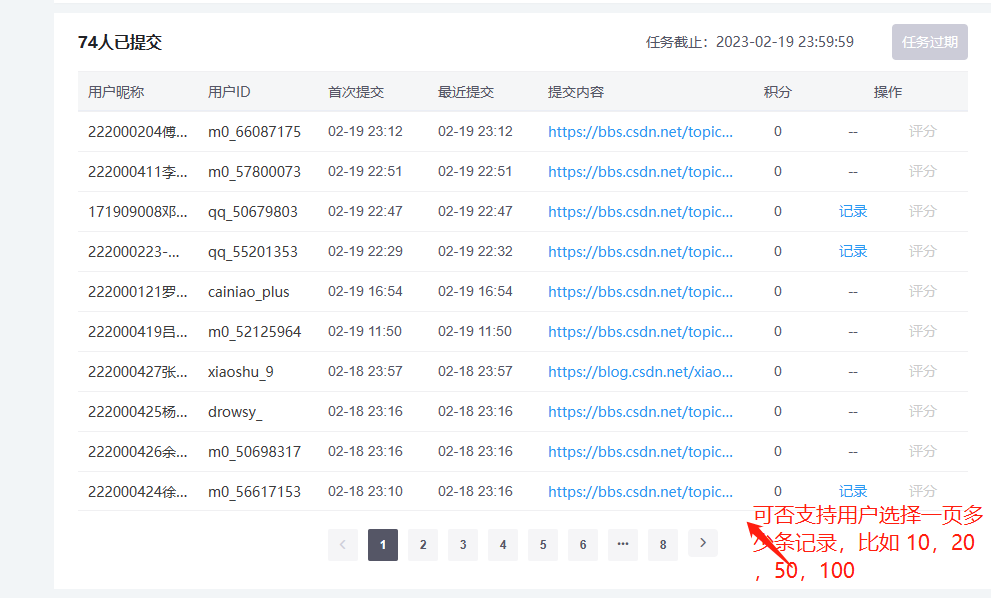Open submission link for m0_50698317
The height and width of the screenshot is (598, 991).
coord(640,451)
